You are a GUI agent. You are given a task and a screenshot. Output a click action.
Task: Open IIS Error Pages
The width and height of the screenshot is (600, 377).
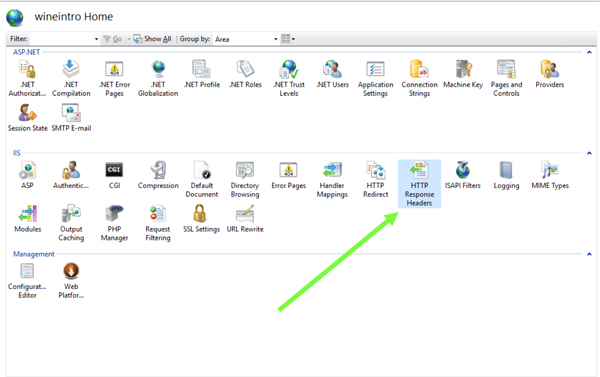pos(289,175)
